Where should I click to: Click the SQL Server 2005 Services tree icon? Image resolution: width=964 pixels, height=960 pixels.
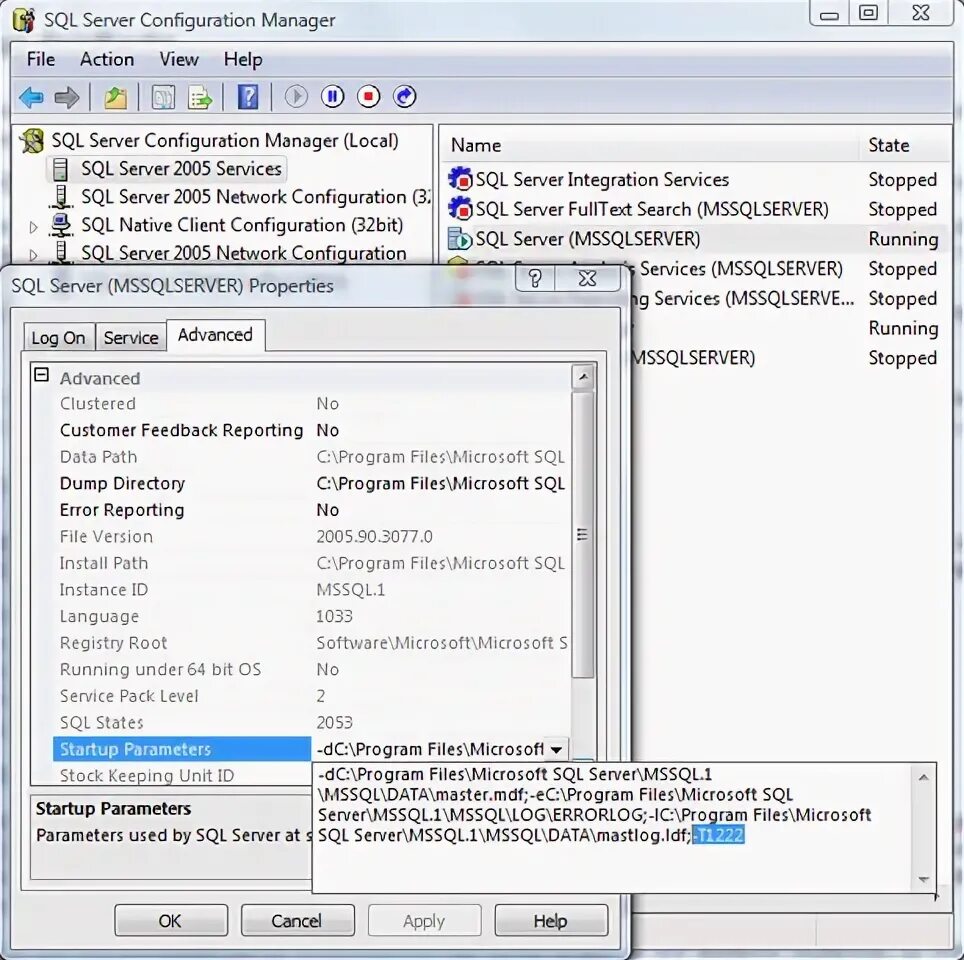point(60,169)
